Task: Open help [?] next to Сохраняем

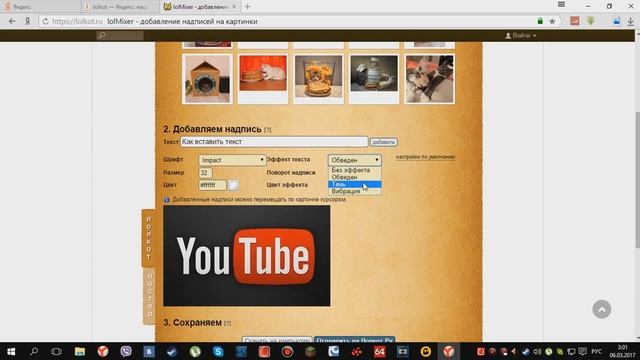Action: click(227, 323)
